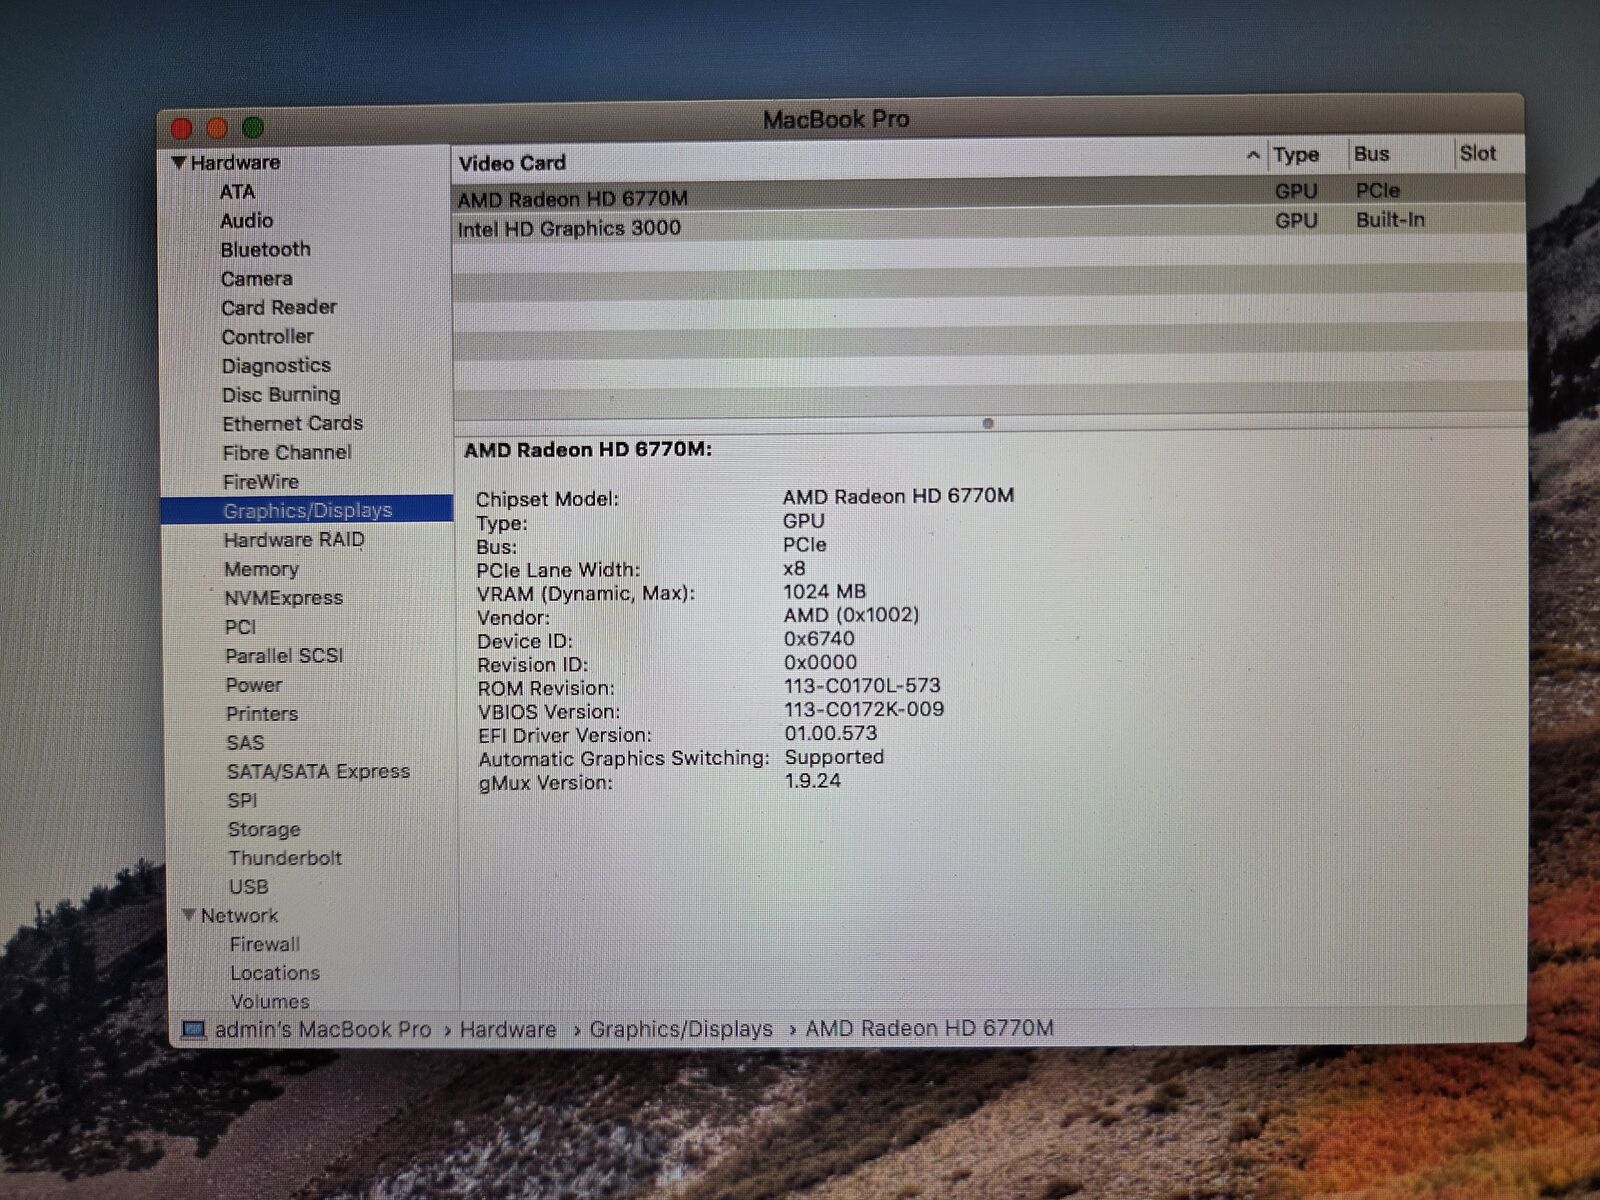
Task: Click the green zoom window button
Action: [253, 127]
